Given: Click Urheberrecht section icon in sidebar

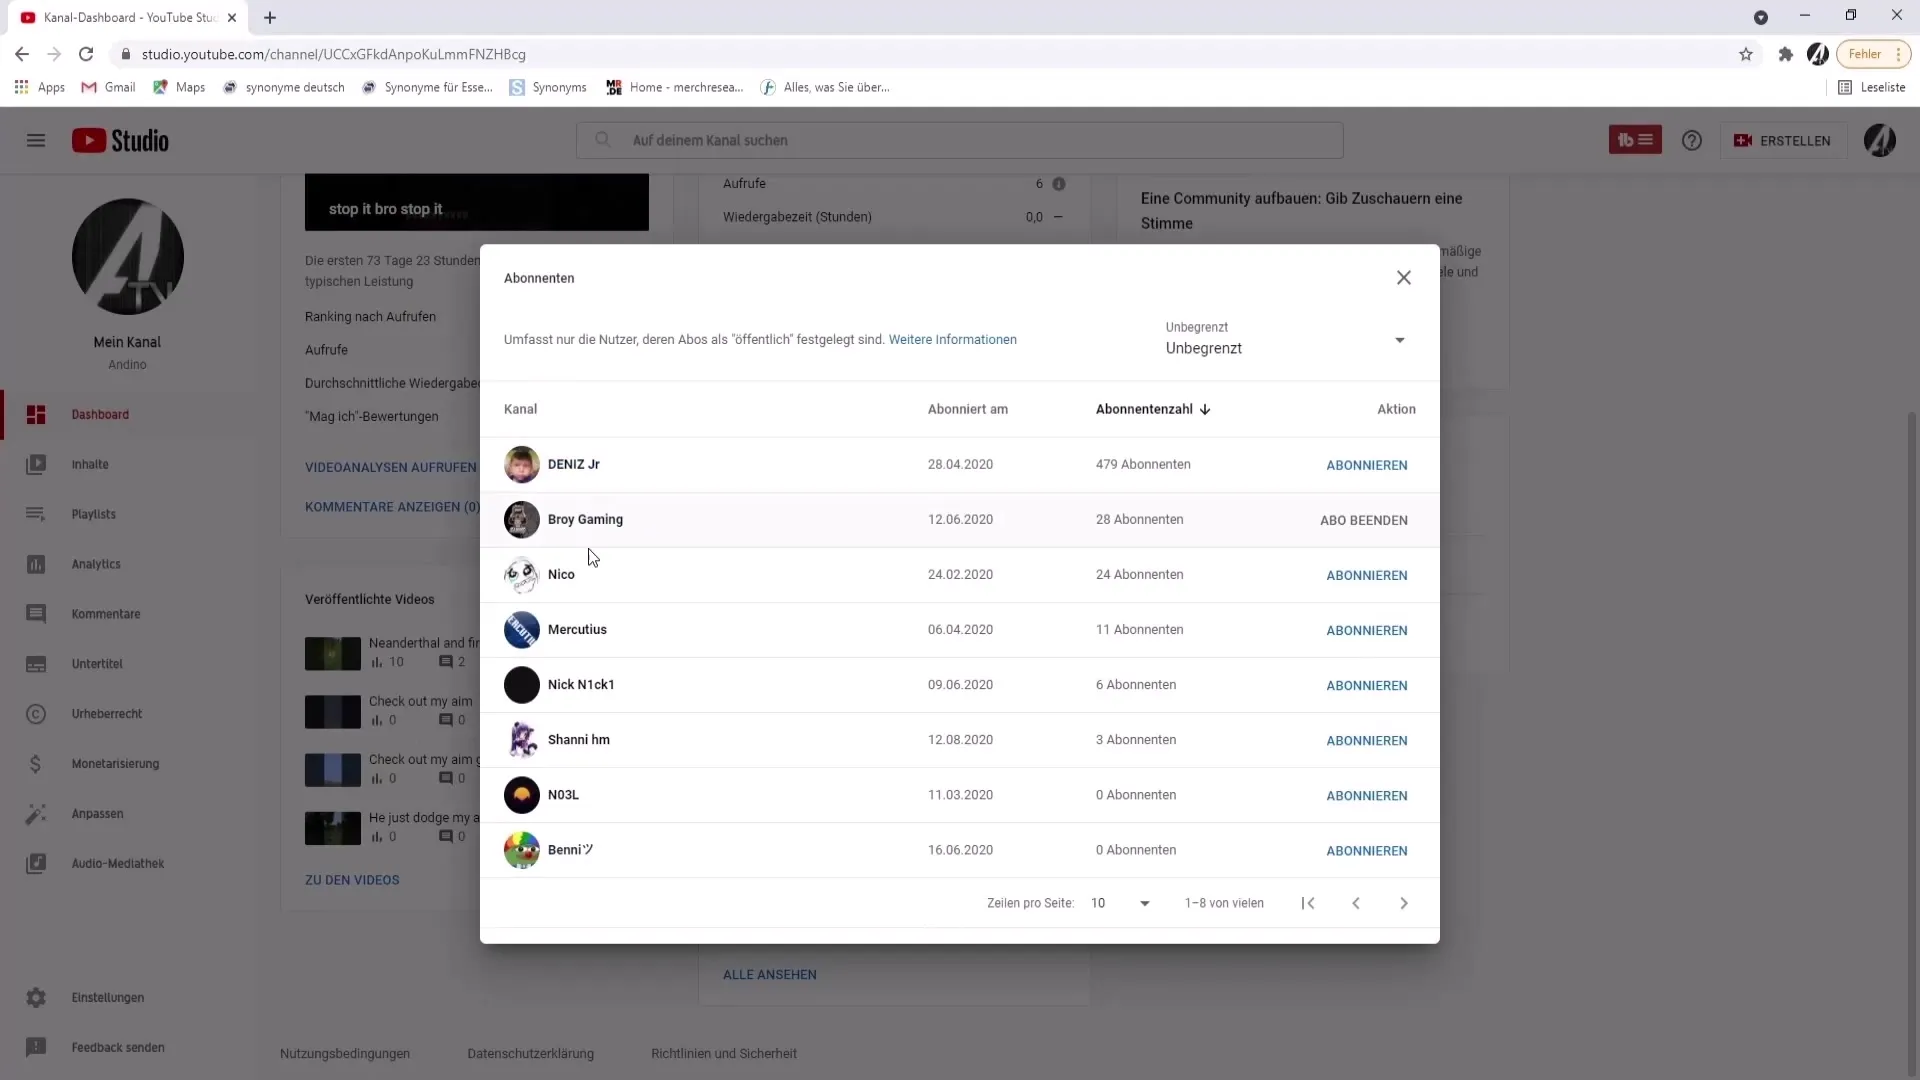Looking at the screenshot, I should [x=36, y=713].
